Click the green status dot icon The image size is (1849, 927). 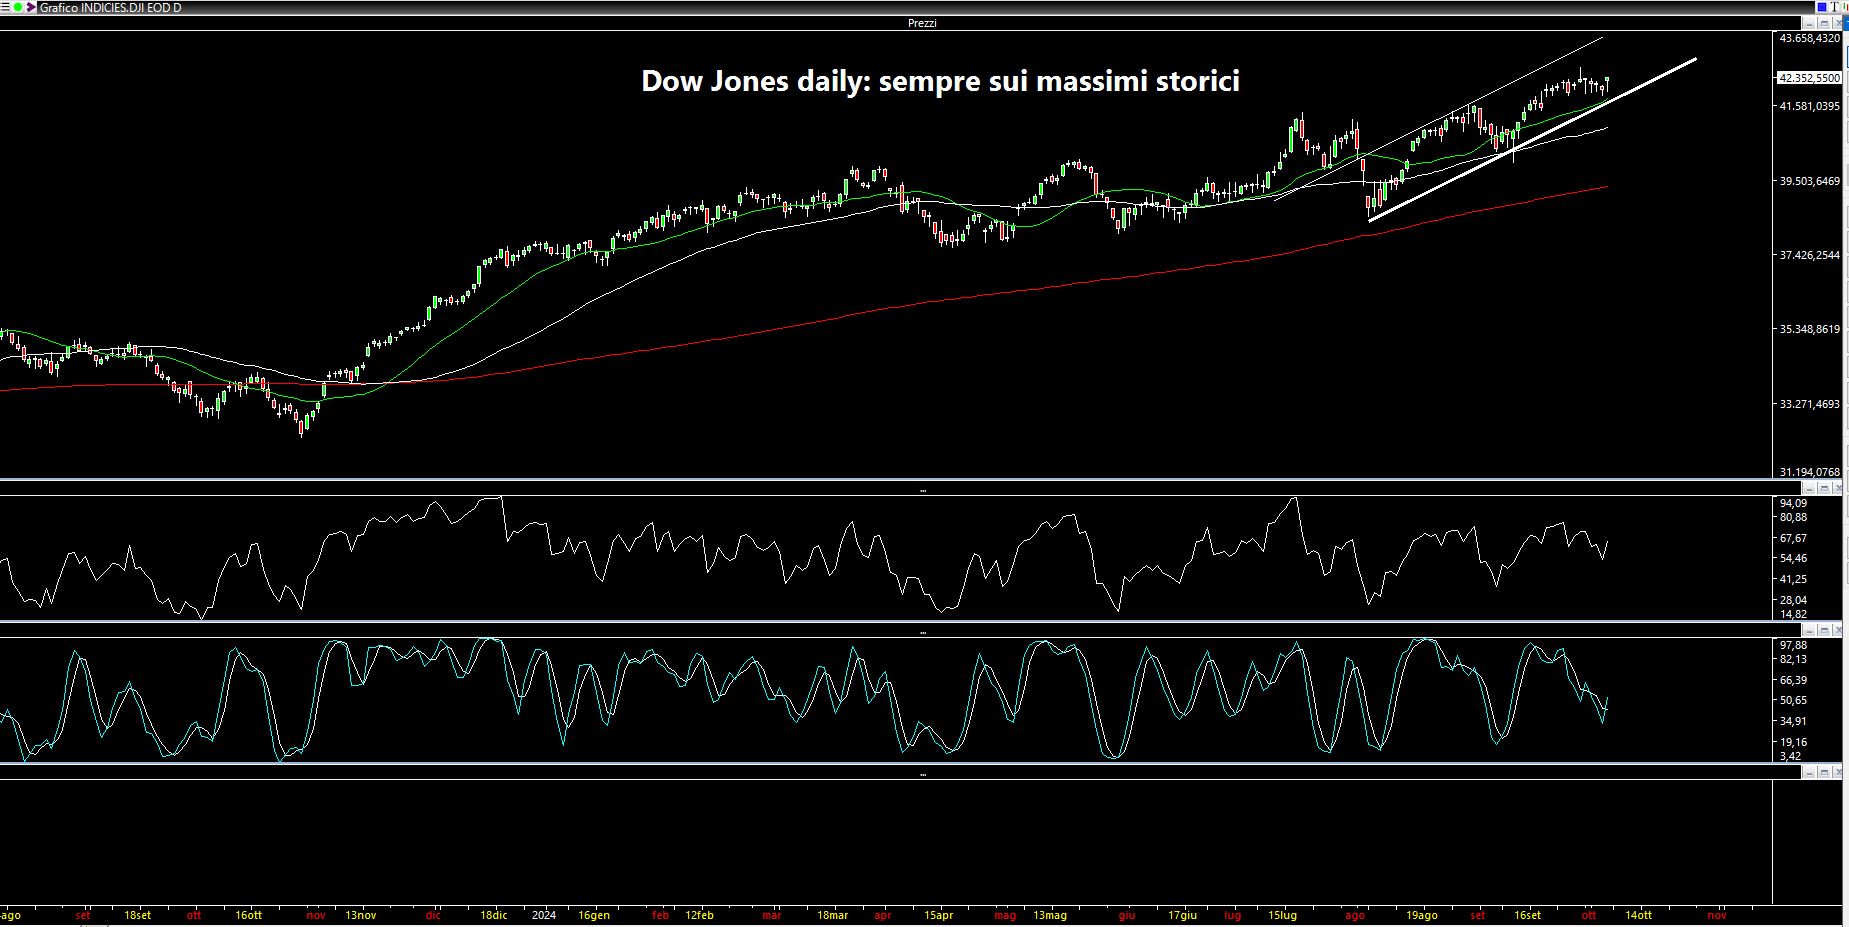click(x=18, y=7)
